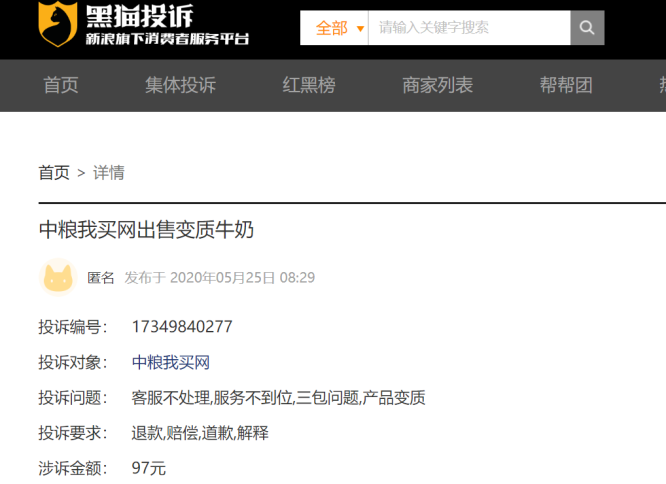Image resolution: width=666 pixels, height=484 pixels.
Task: Click the 详情 breadcrumb text
Action: tap(109, 173)
